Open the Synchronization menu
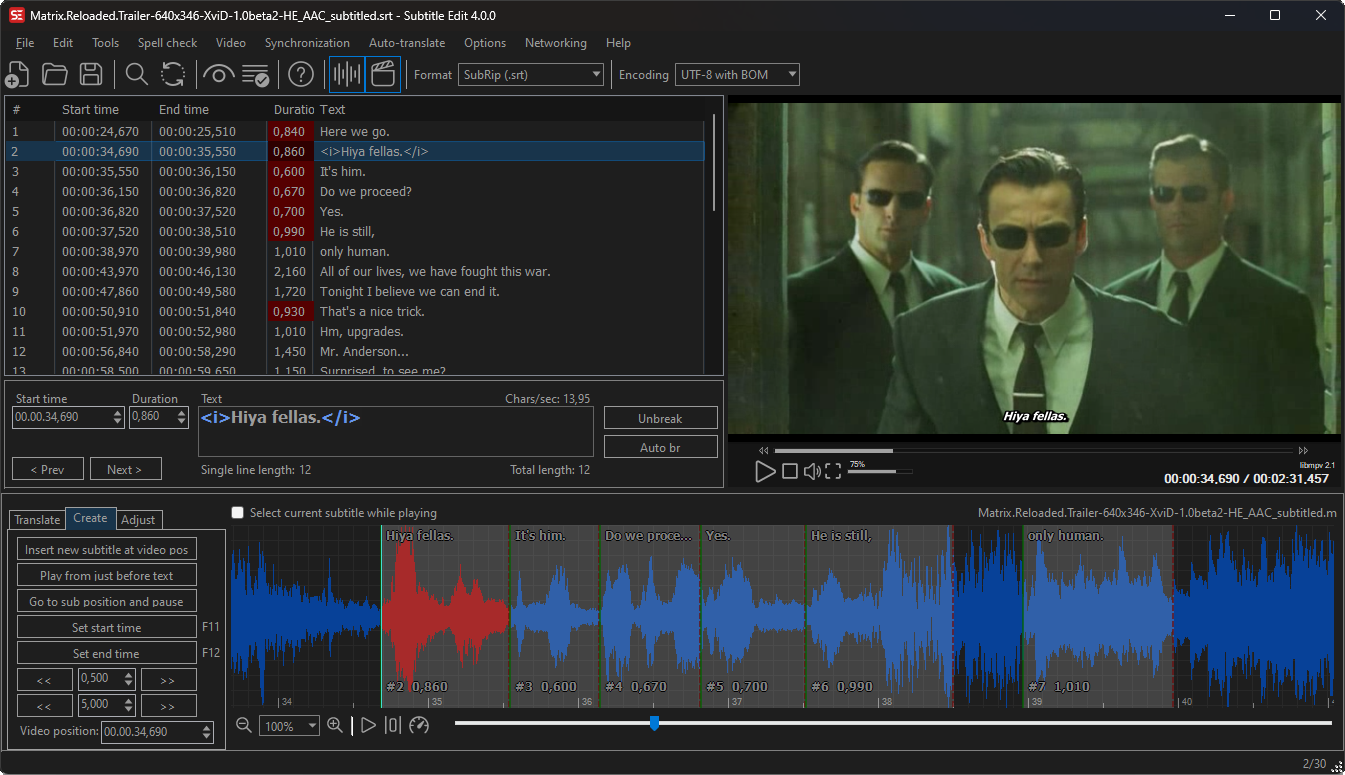The width and height of the screenshot is (1345, 775). [x=307, y=43]
